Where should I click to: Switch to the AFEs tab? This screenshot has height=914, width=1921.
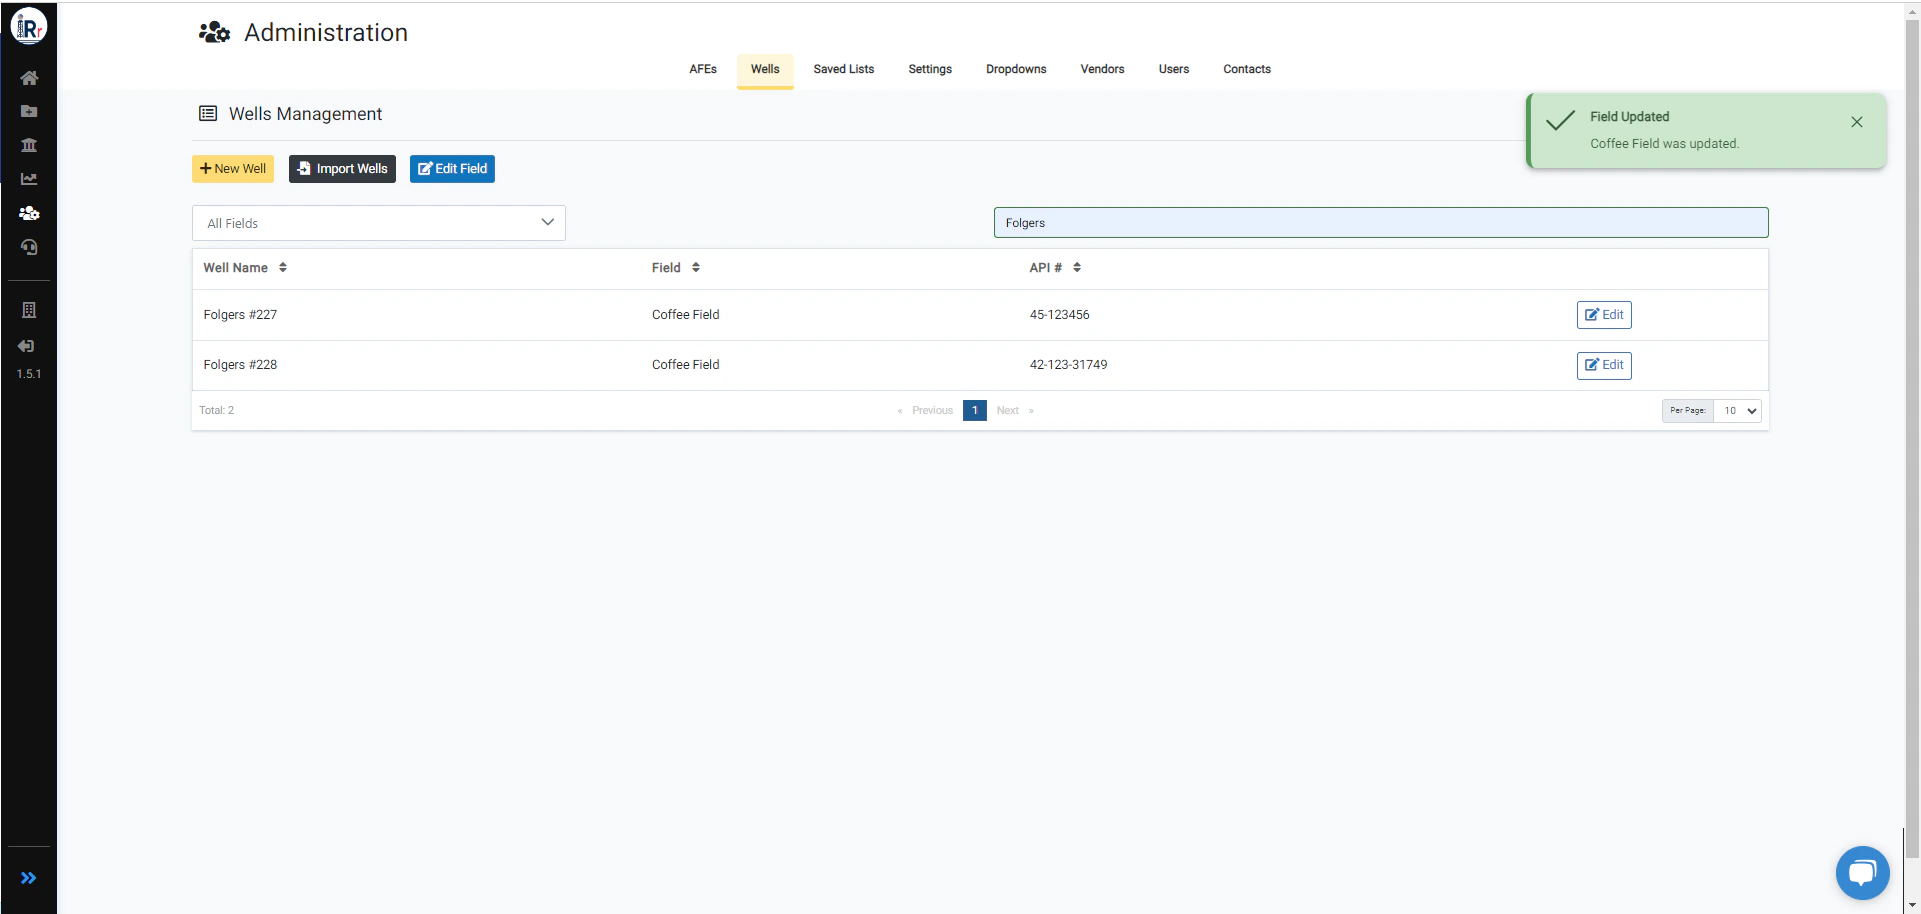click(x=703, y=69)
